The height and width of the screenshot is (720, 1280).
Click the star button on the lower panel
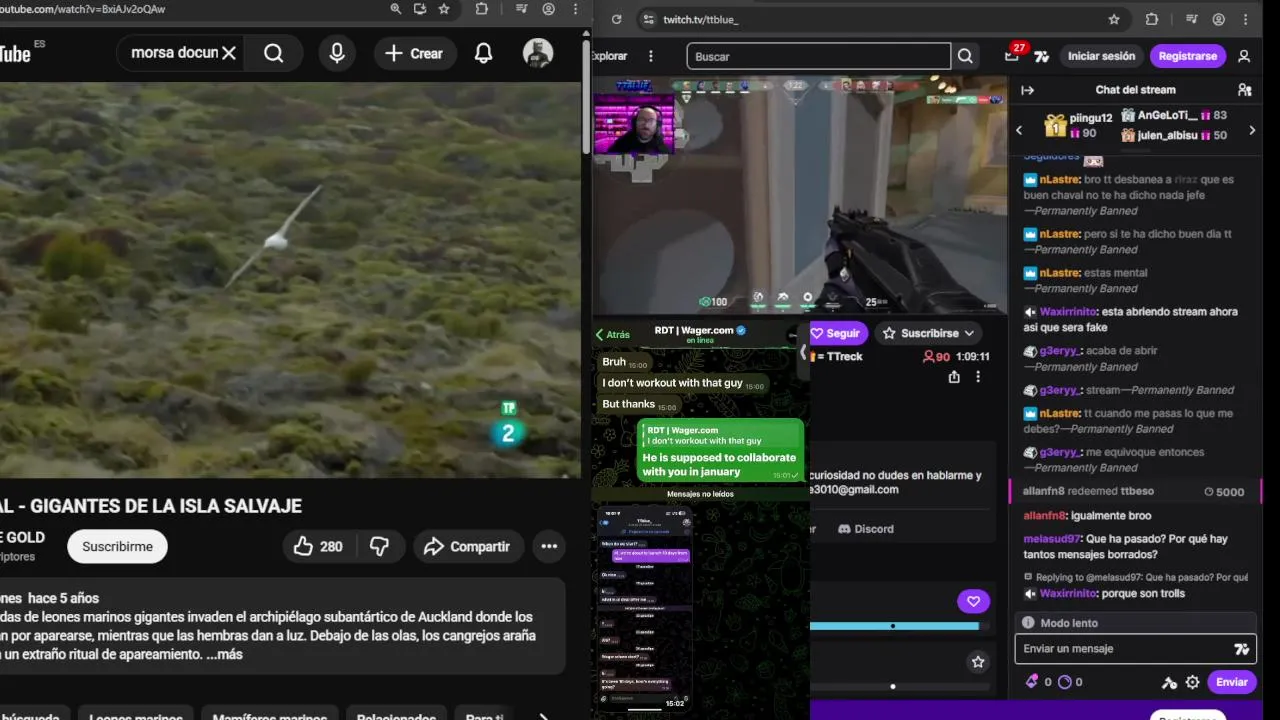pos(978,662)
